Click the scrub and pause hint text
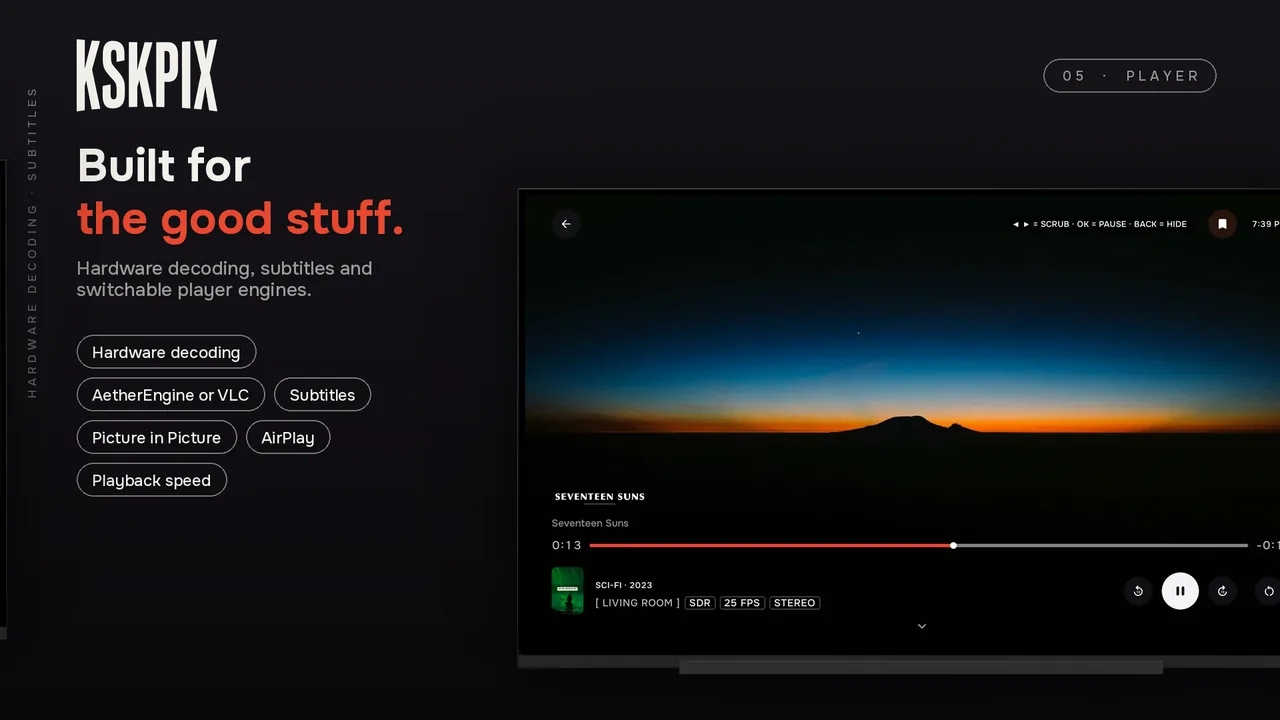 (1100, 224)
